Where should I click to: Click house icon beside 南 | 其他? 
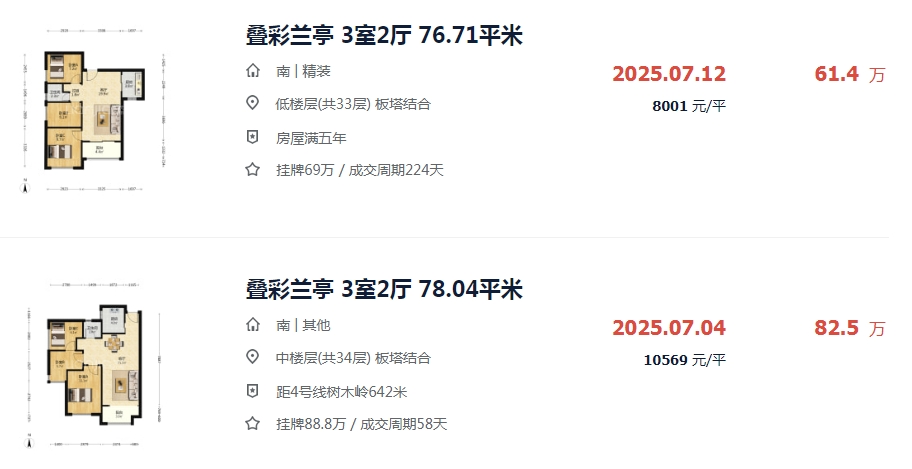[253, 325]
